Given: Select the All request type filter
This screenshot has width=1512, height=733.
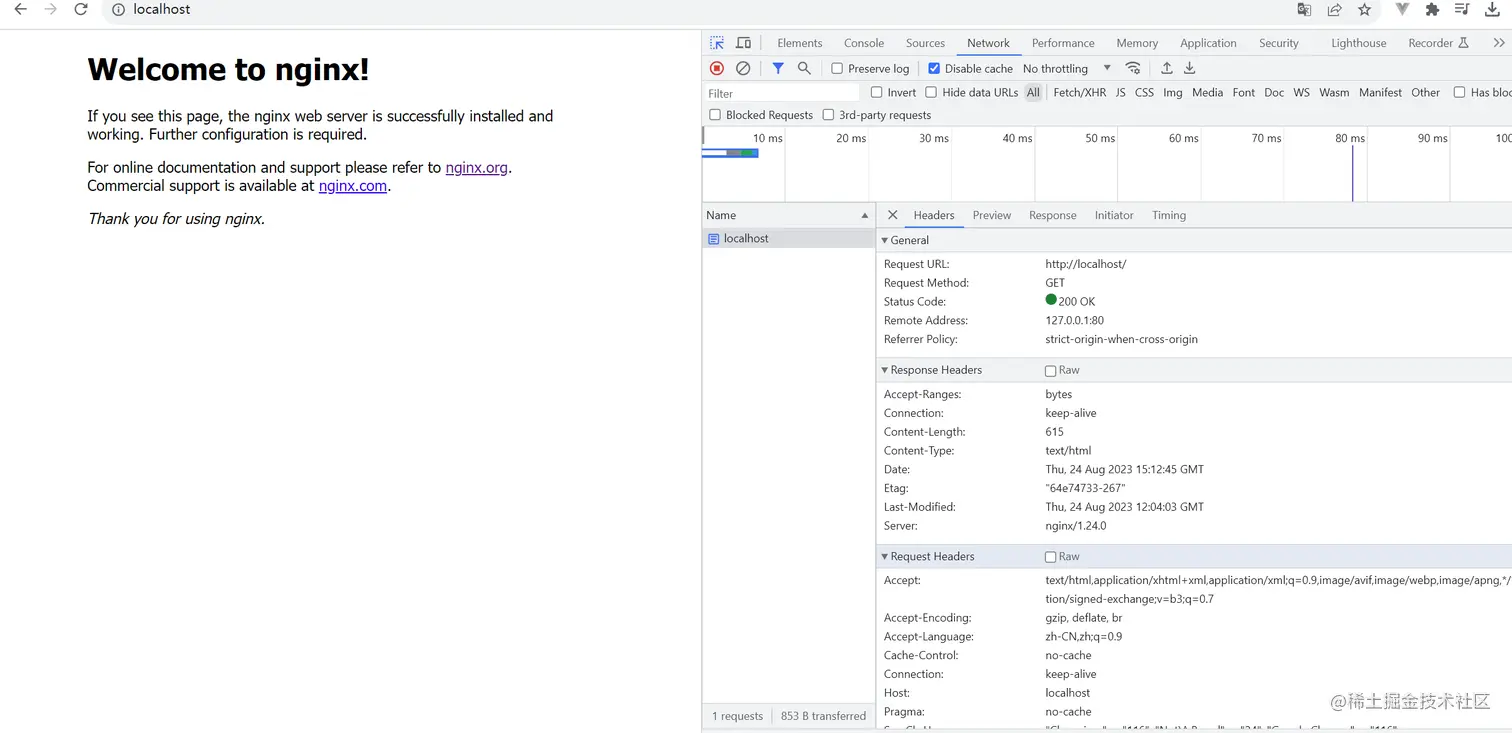Looking at the screenshot, I should pyautogui.click(x=1033, y=92).
